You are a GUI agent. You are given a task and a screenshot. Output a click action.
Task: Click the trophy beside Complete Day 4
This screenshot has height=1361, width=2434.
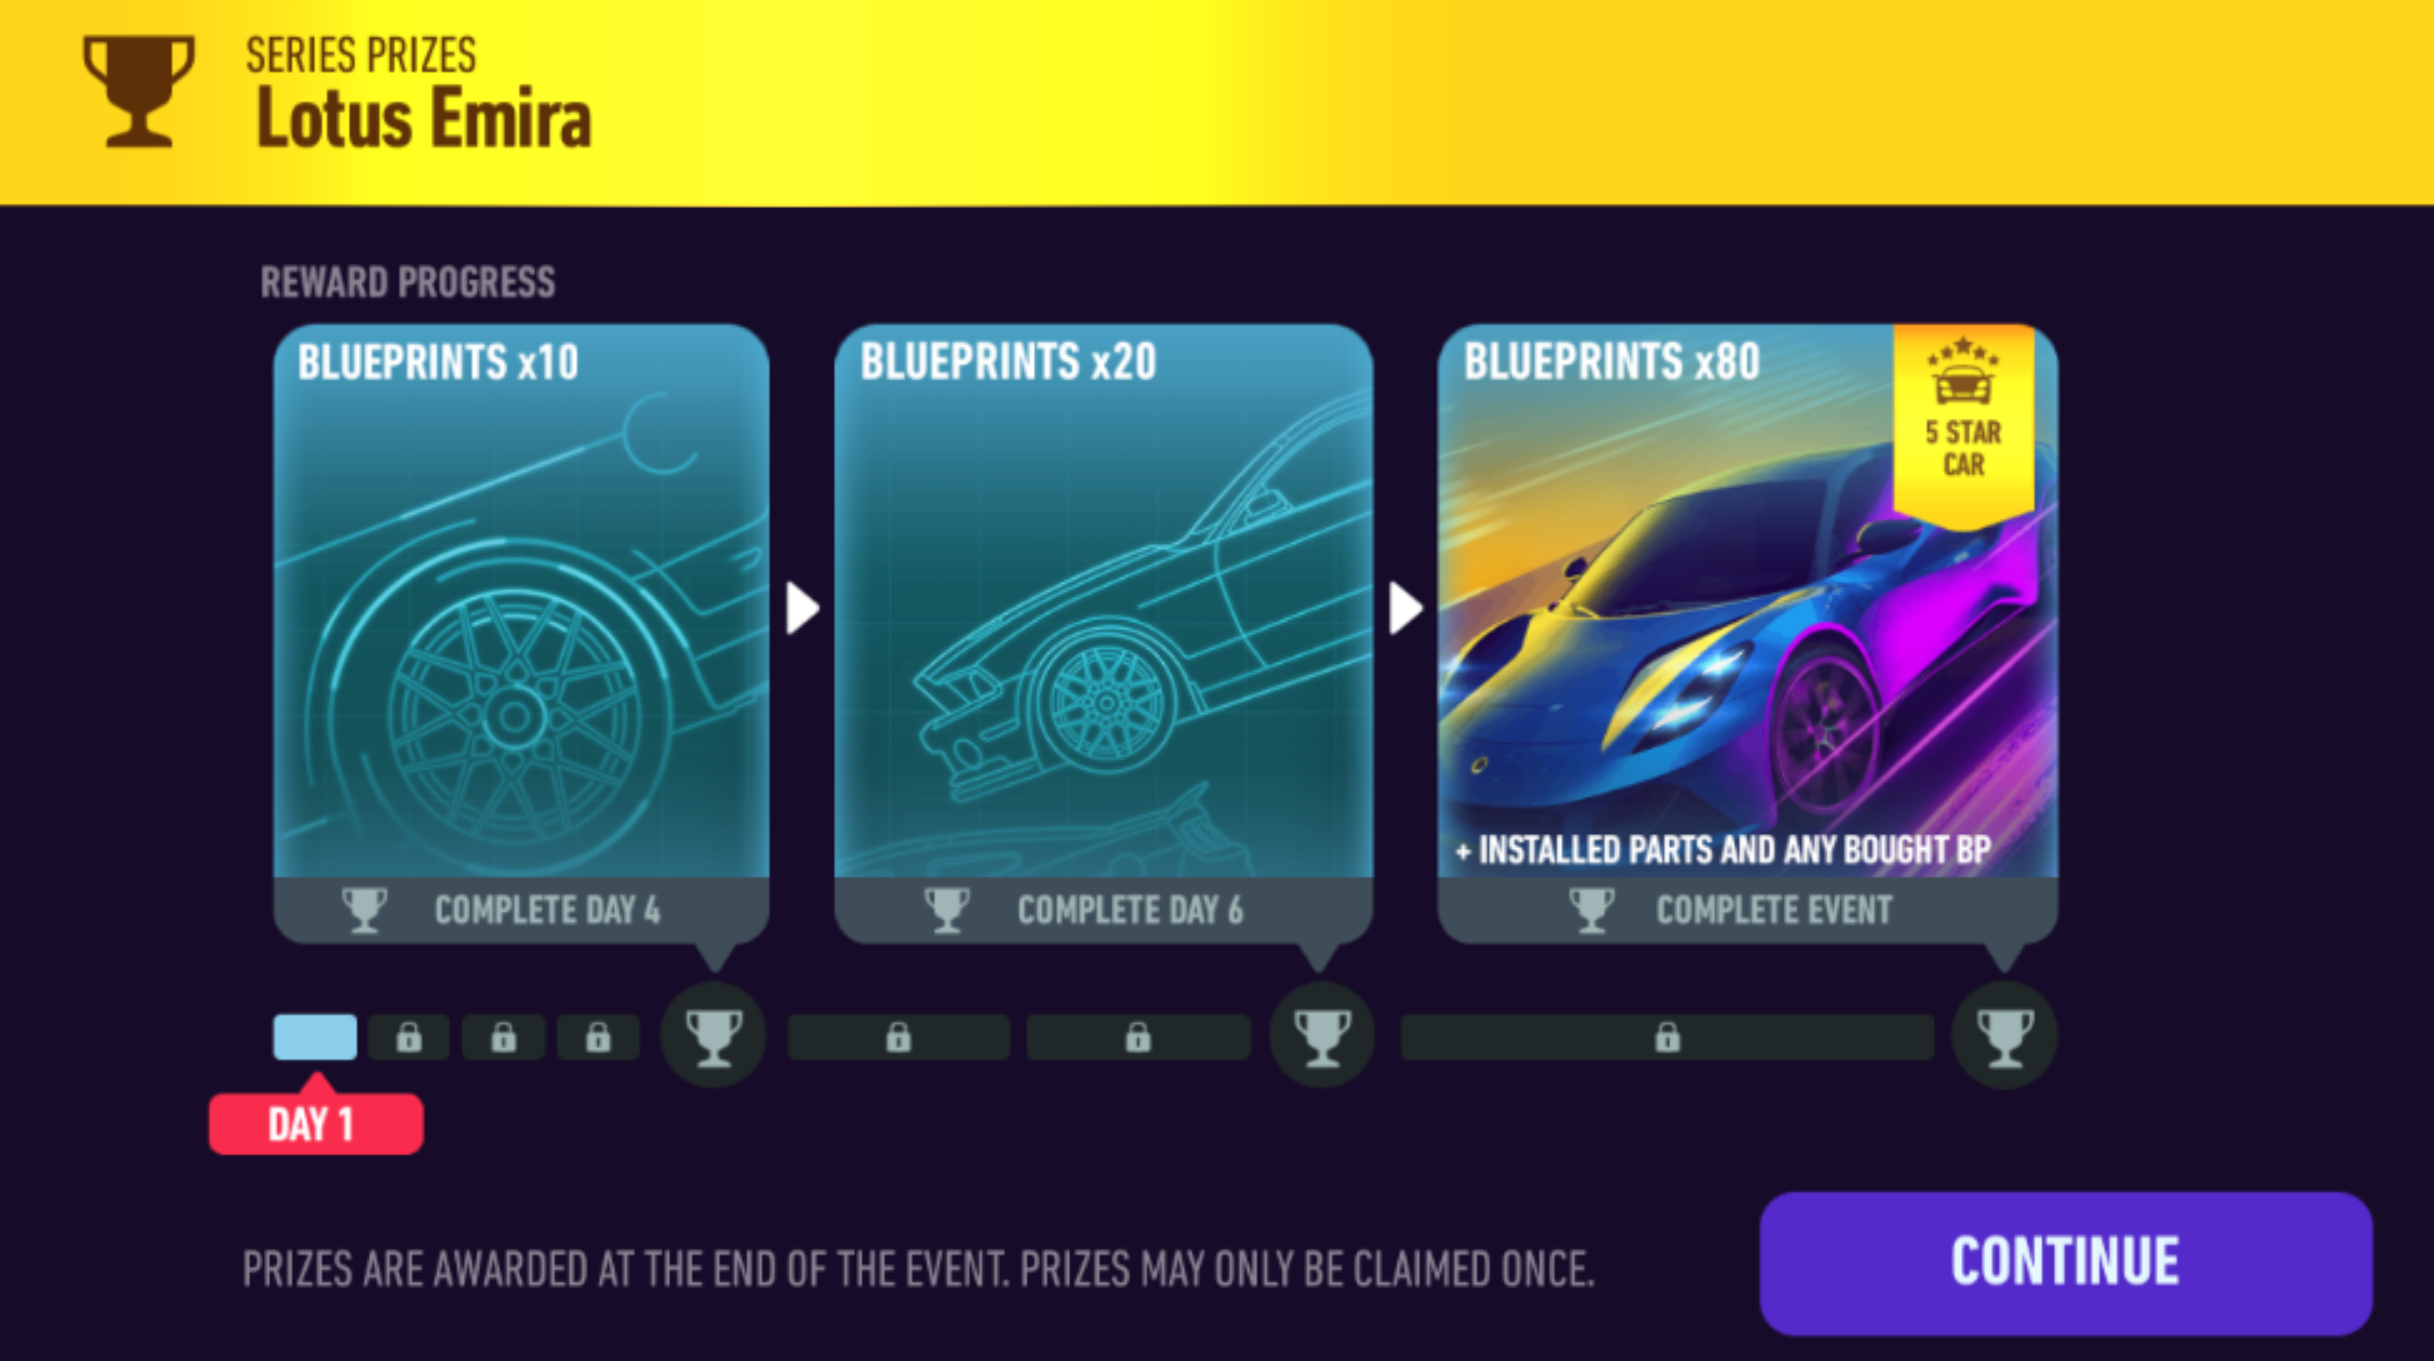(364, 910)
